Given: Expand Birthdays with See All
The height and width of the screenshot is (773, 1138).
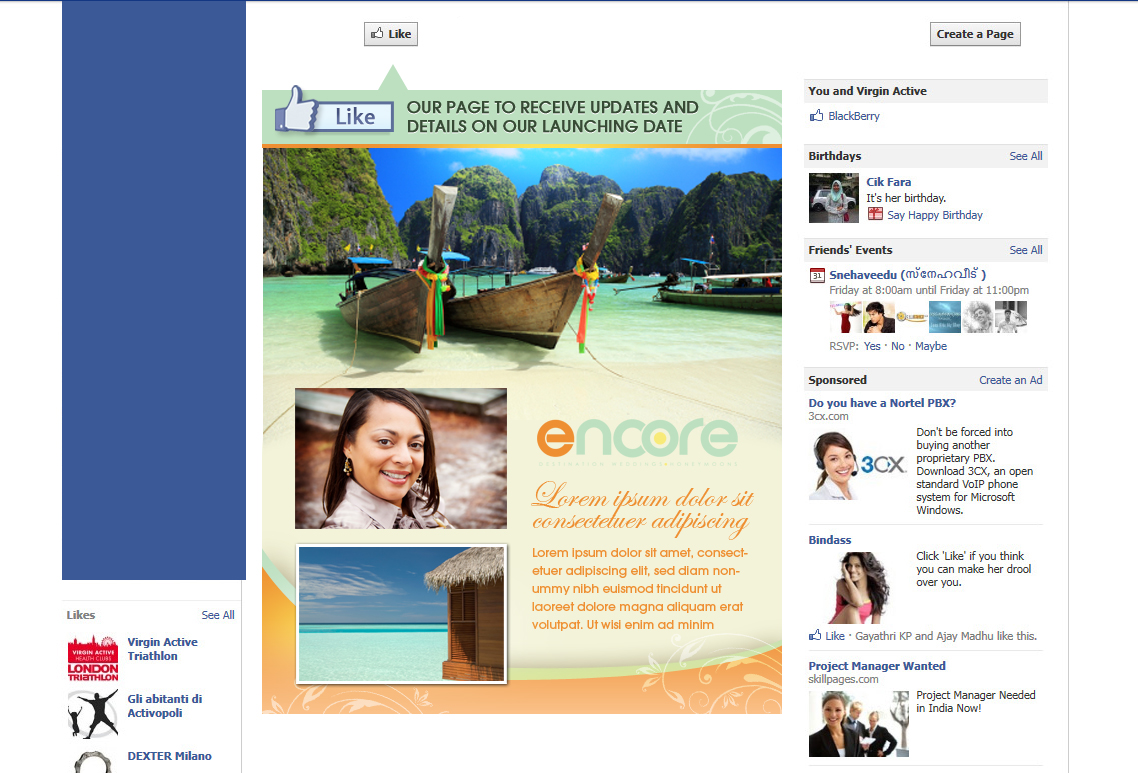Looking at the screenshot, I should coord(1025,156).
